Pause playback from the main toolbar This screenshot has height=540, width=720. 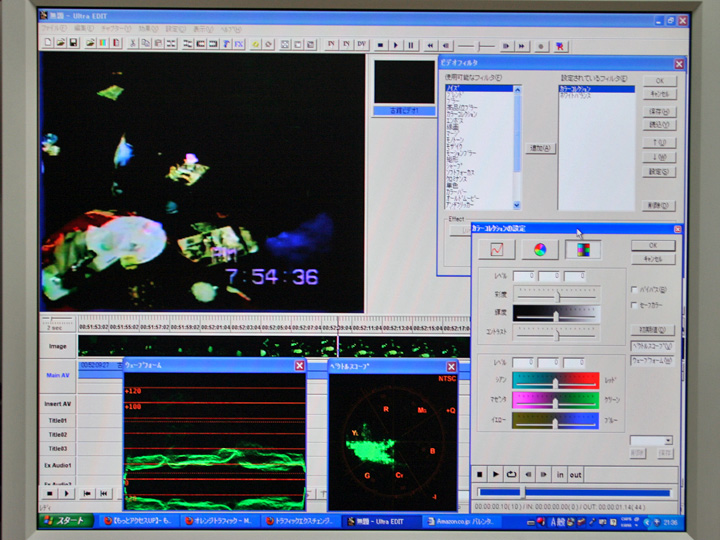click(x=411, y=45)
